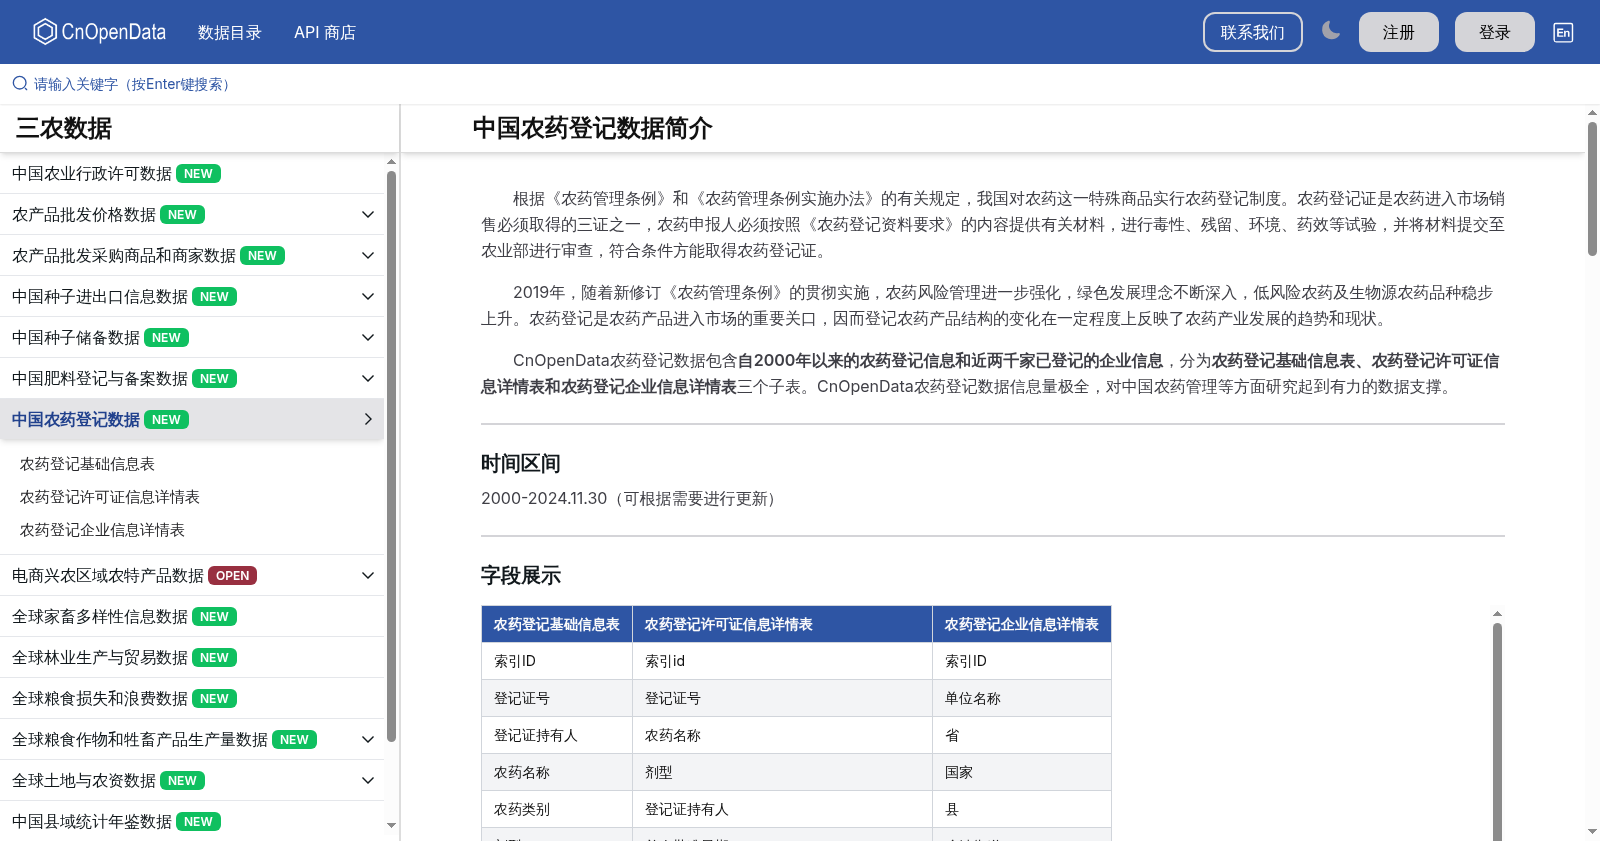The height and width of the screenshot is (857, 1600).
Task: Open 农药登记许可证信息详情表 sub-item
Action: tap(110, 497)
